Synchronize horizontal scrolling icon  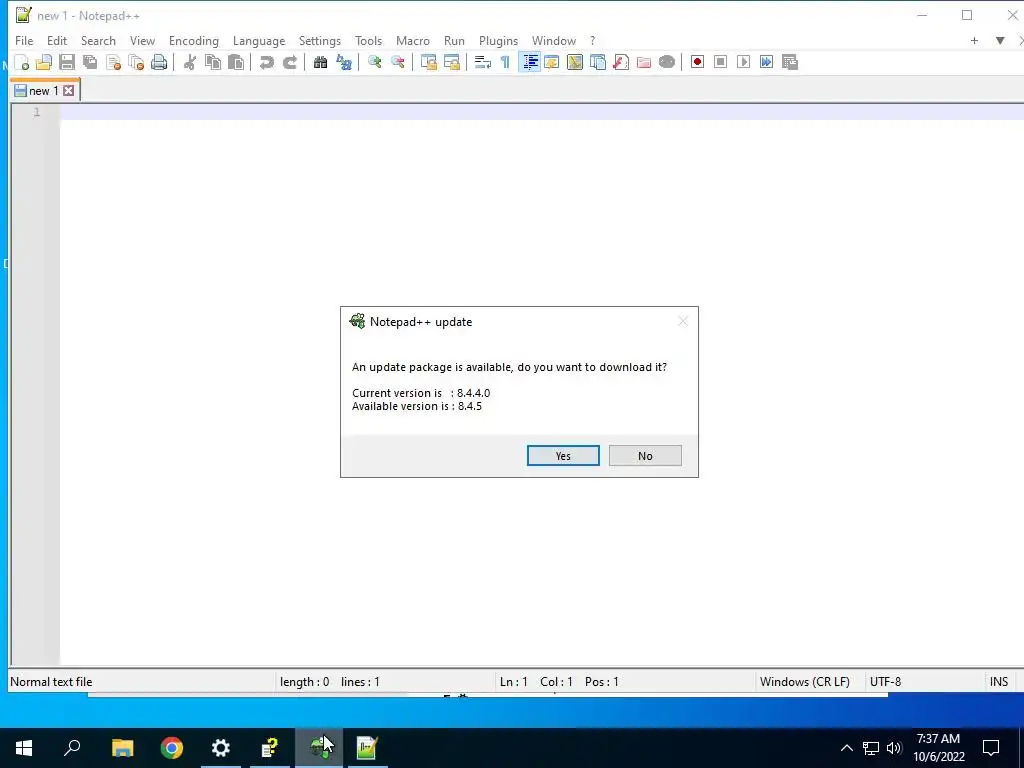coord(451,63)
